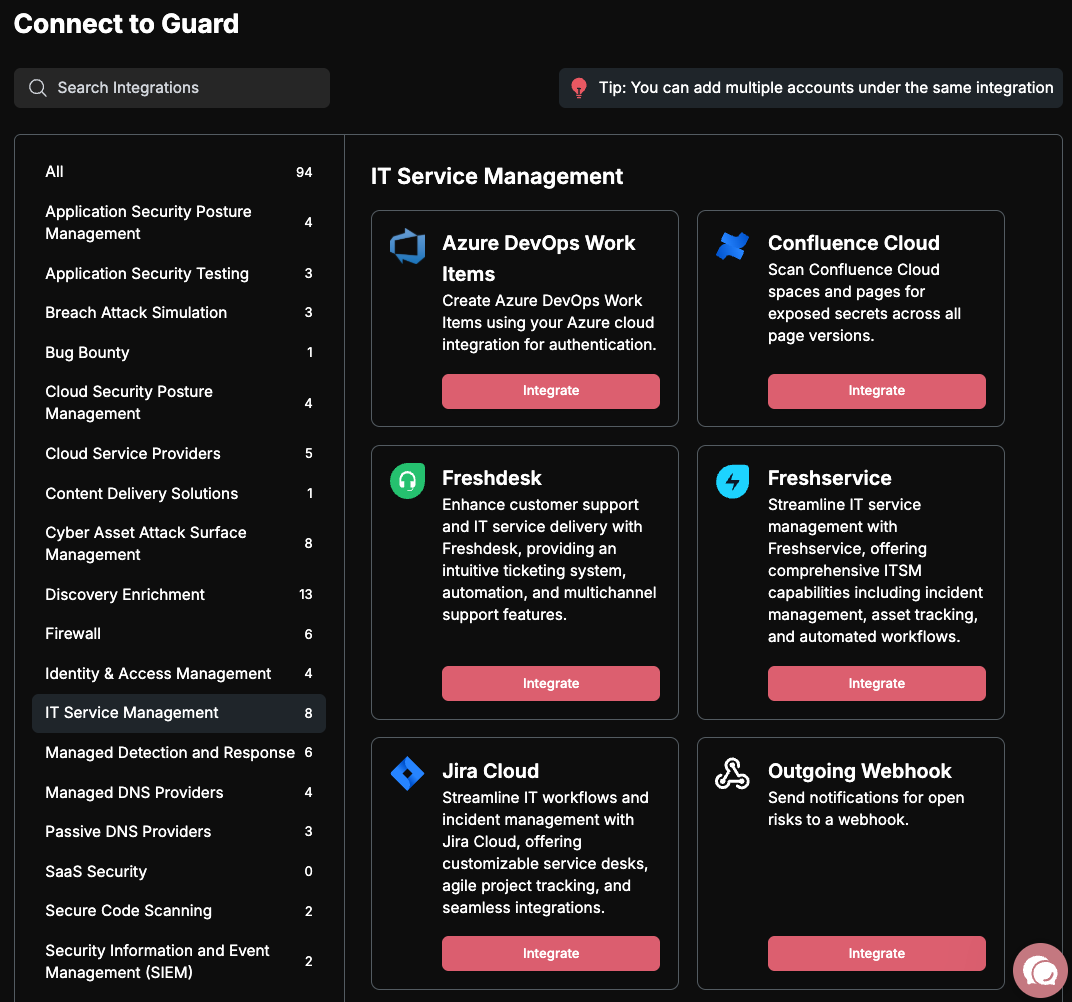Click the Confluence Cloud logo icon
The height and width of the screenshot is (1002, 1072).
click(x=732, y=246)
